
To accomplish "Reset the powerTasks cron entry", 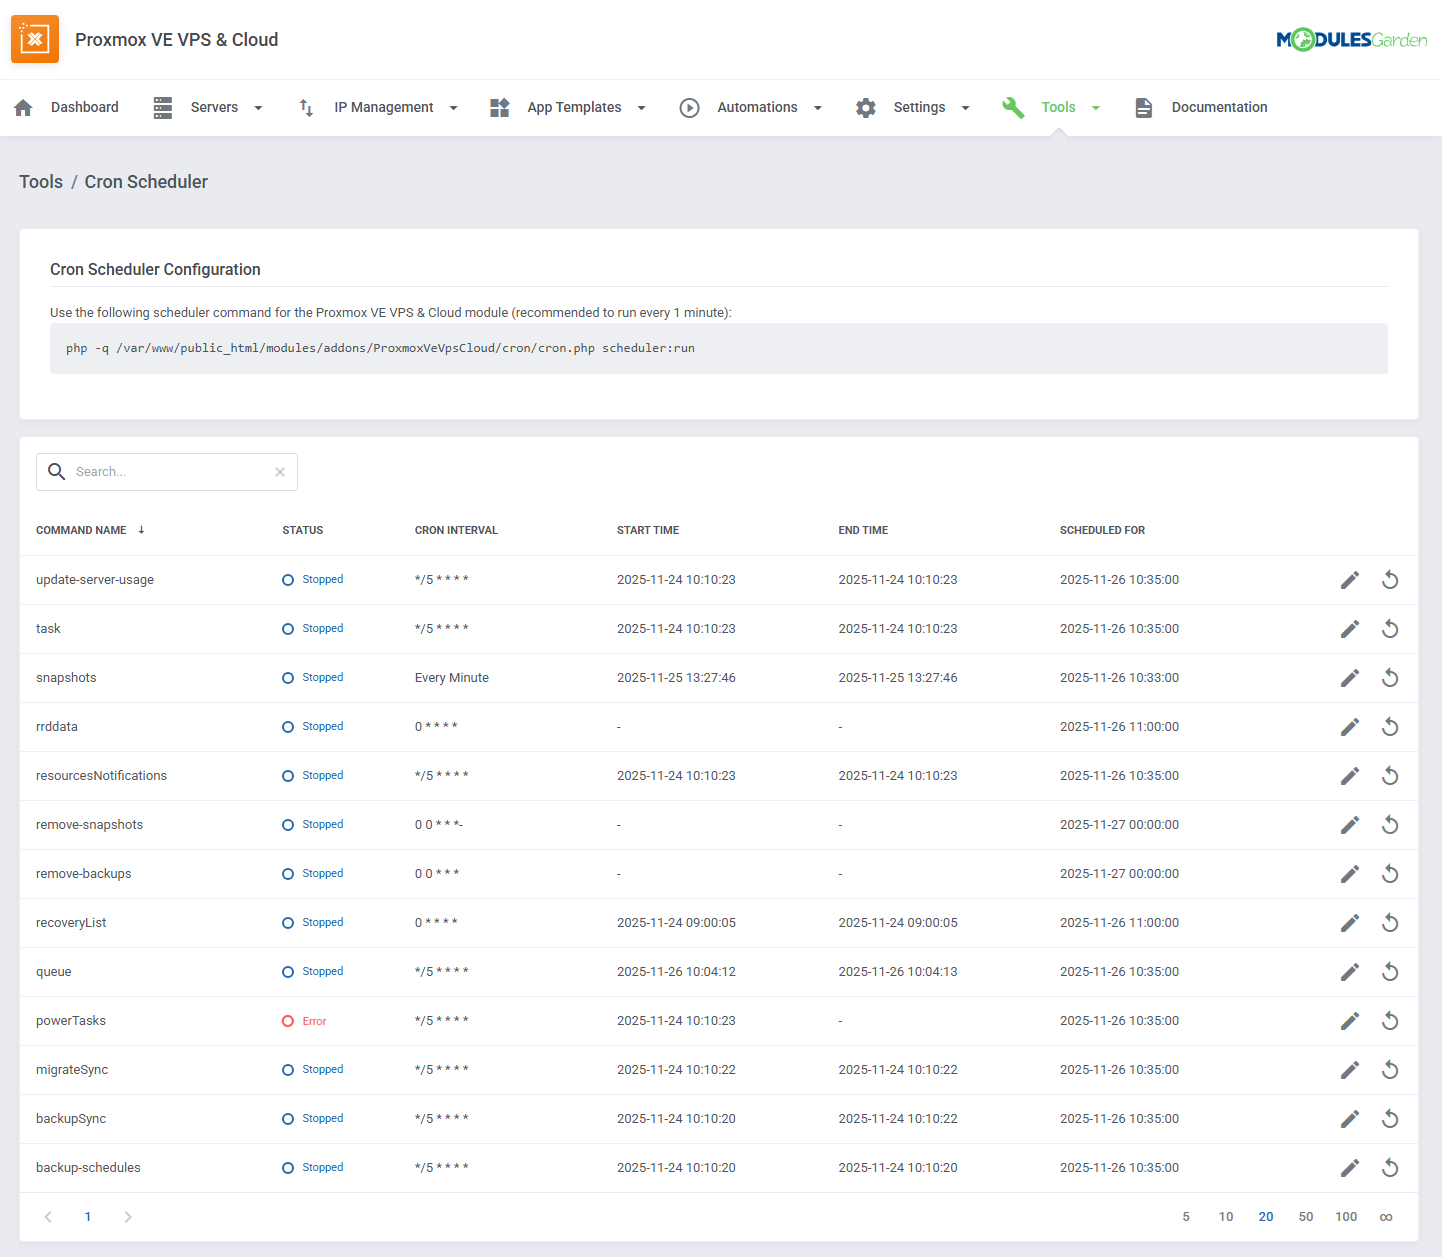I will pyautogui.click(x=1390, y=1021).
